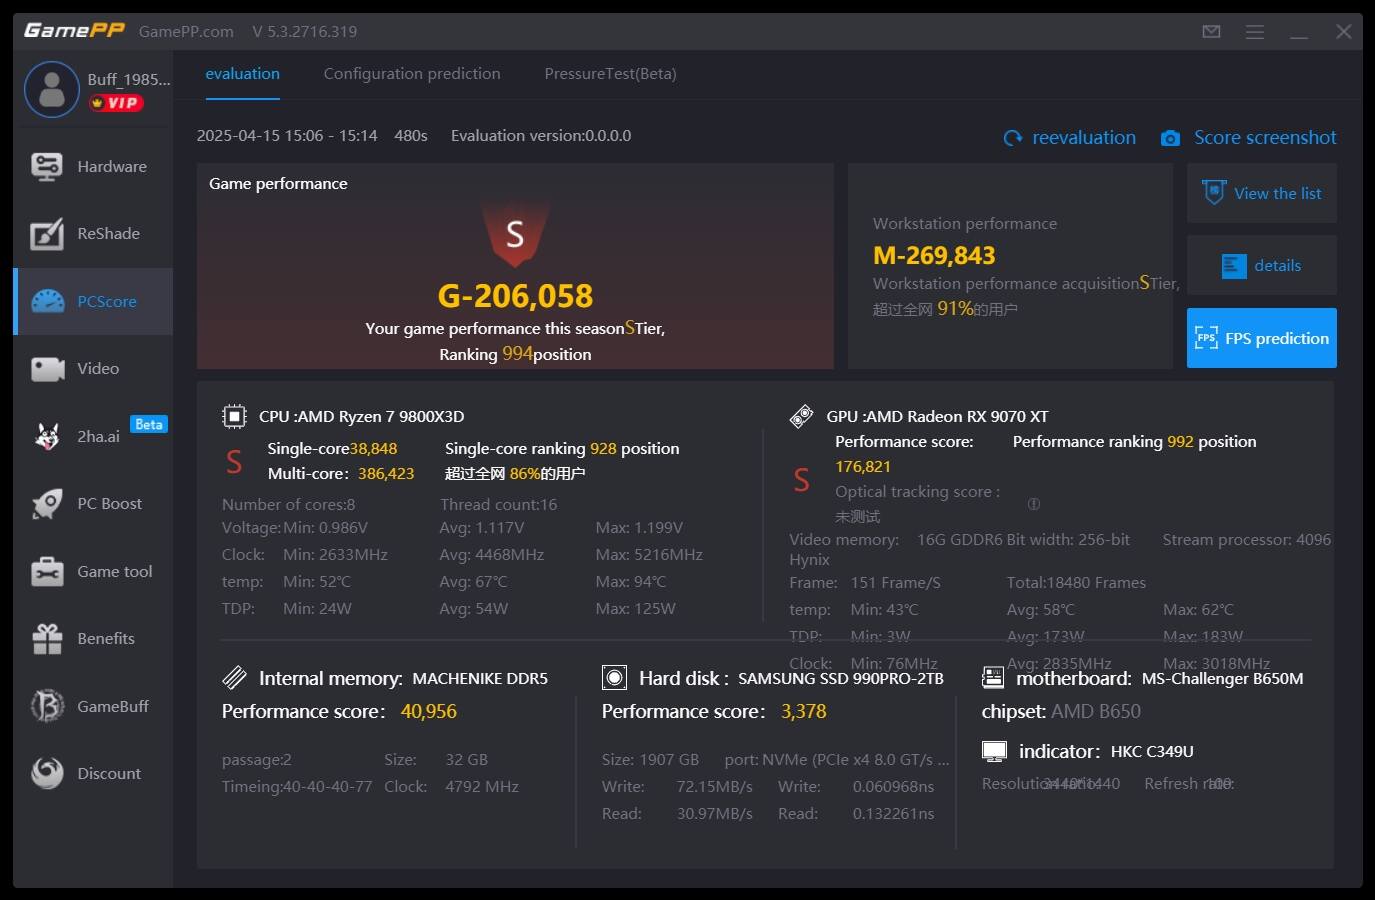Click the indicator monitor icon
The height and width of the screenshot is (900, 1375).
pos(994,751)
